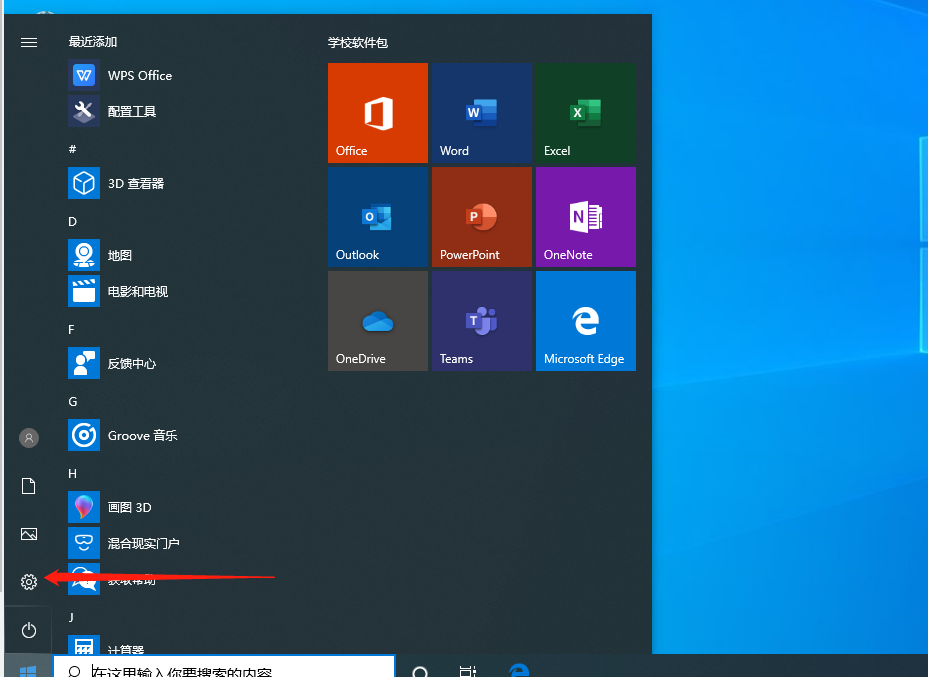
Task: Open Microsoft Edge tile
Action: point(585,321)
